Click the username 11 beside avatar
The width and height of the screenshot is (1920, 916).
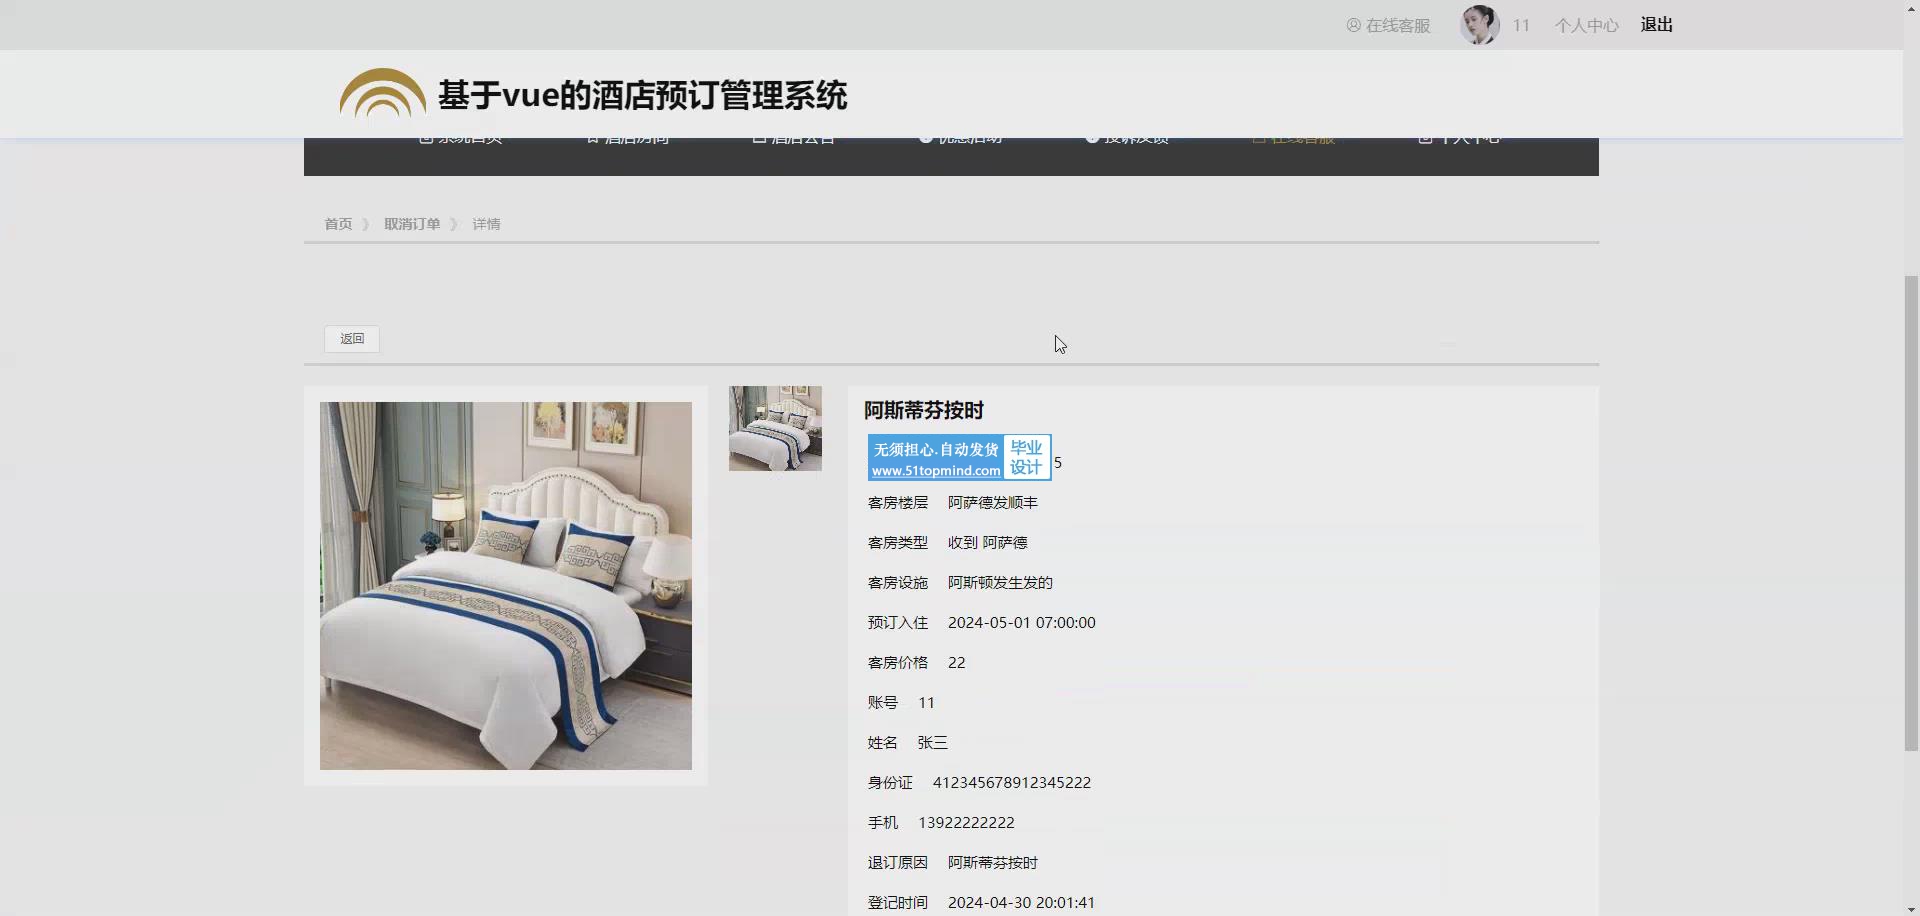point(1521,25)
